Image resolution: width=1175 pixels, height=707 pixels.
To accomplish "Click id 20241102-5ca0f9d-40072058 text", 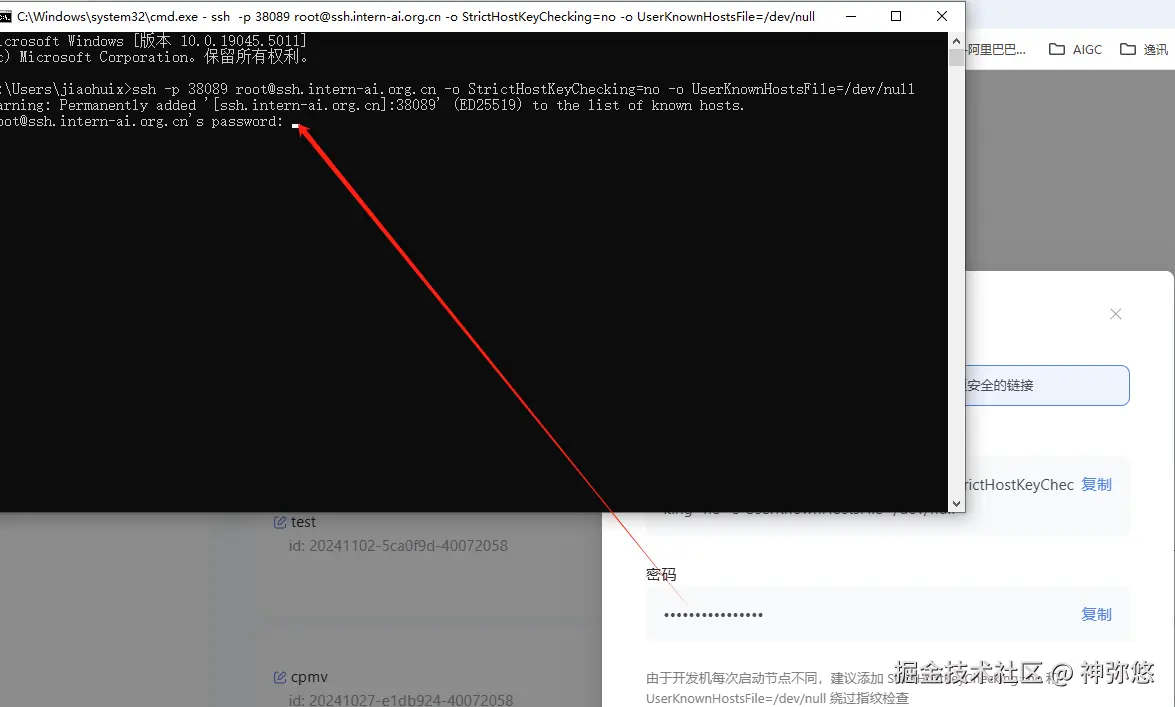I will click(398, 546).
